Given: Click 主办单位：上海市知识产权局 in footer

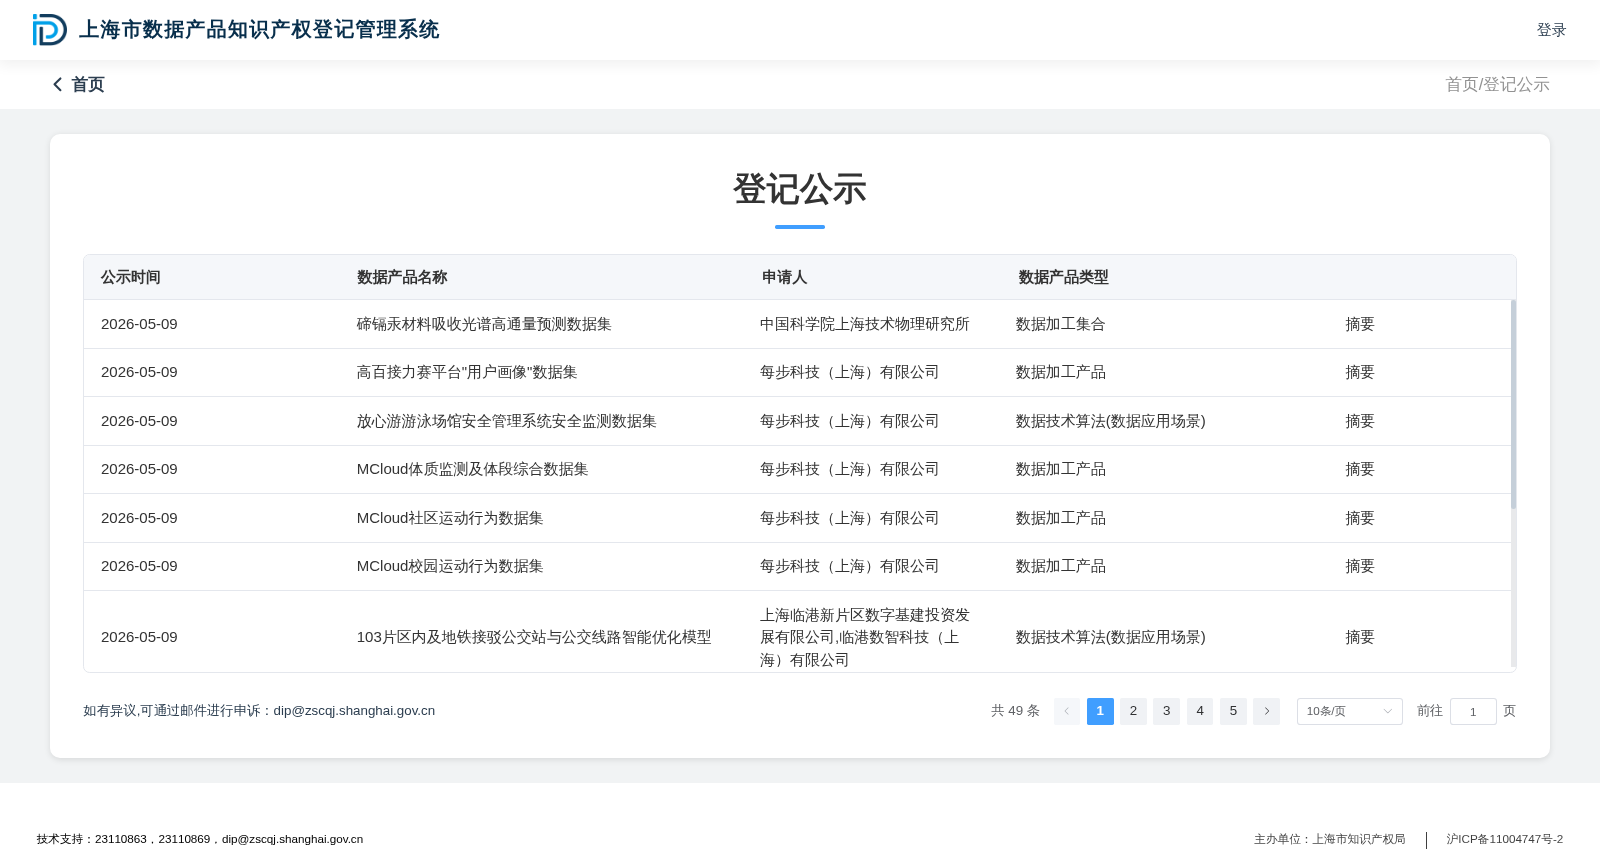Looking at the screenshot, I should (1330, 839).
